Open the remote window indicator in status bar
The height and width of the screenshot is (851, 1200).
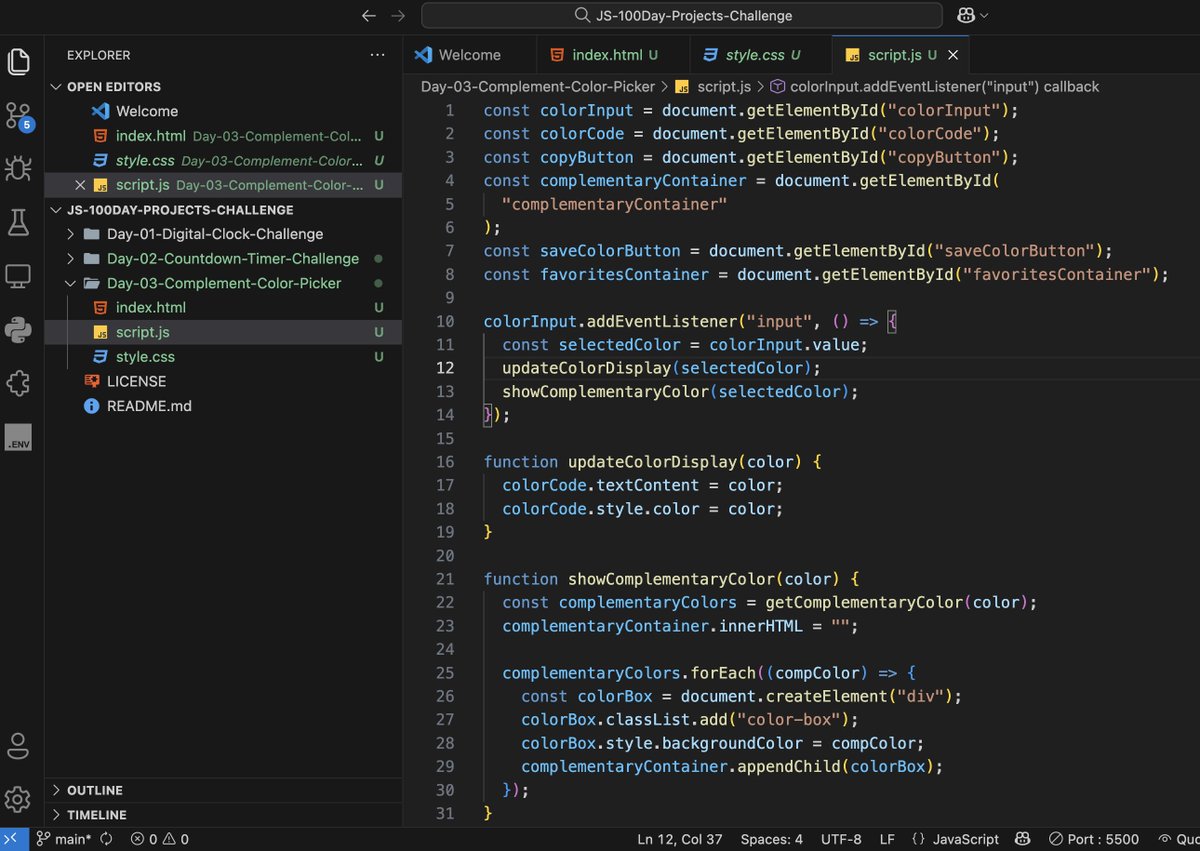click(x=11, y=839)
